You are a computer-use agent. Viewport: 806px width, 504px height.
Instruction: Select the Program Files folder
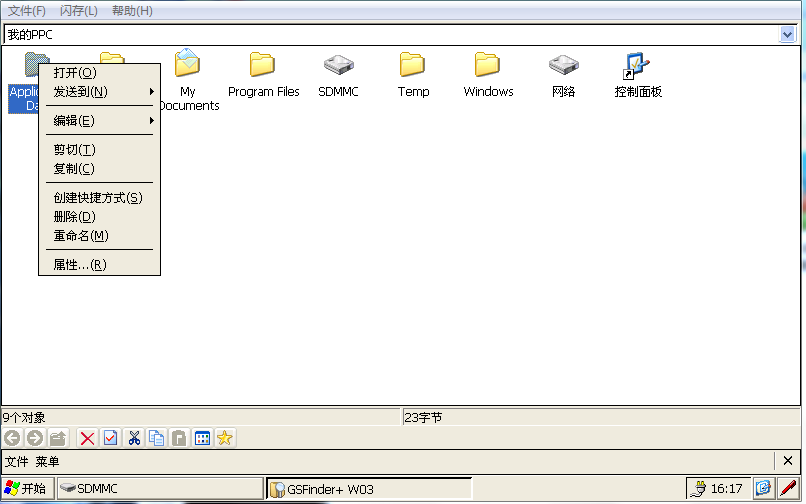263,75
